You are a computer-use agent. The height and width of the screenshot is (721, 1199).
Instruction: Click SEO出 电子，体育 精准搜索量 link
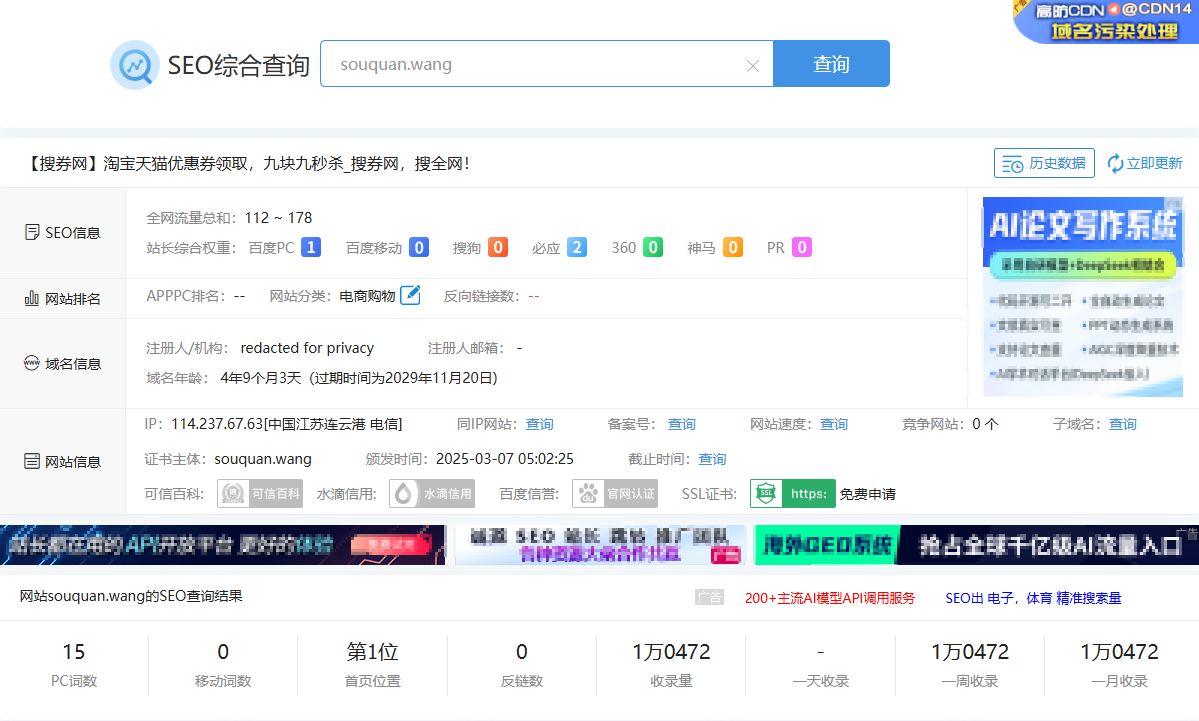tap(1033, 598)
